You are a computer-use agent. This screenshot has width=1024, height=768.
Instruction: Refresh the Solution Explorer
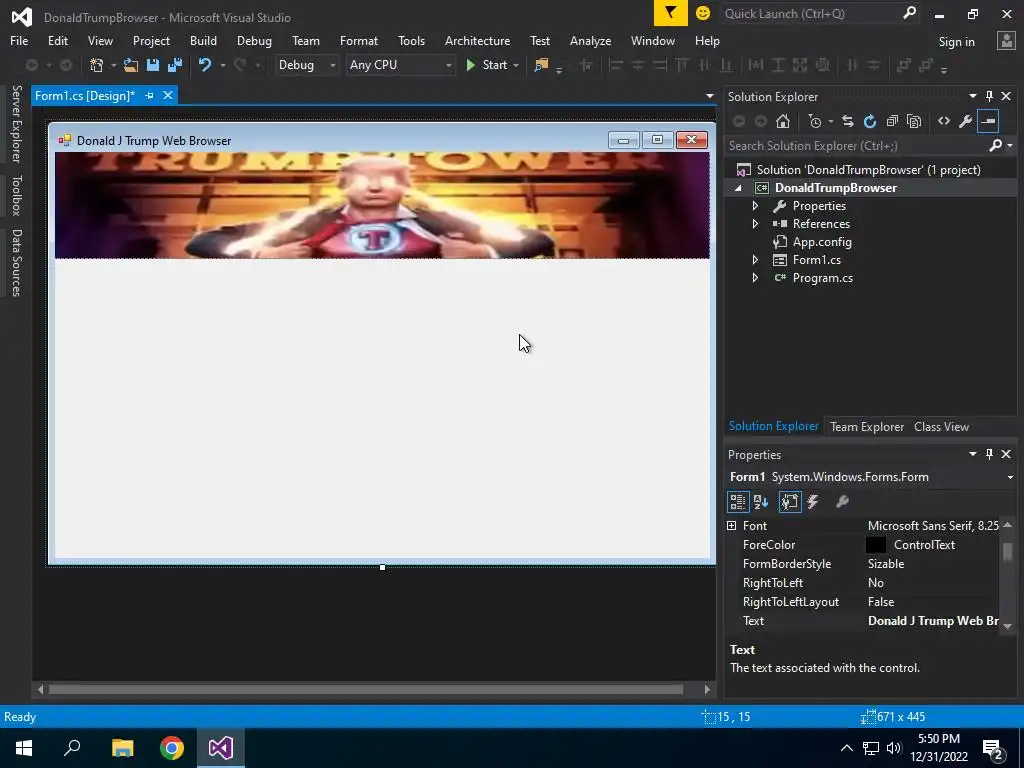pos(870,121)
